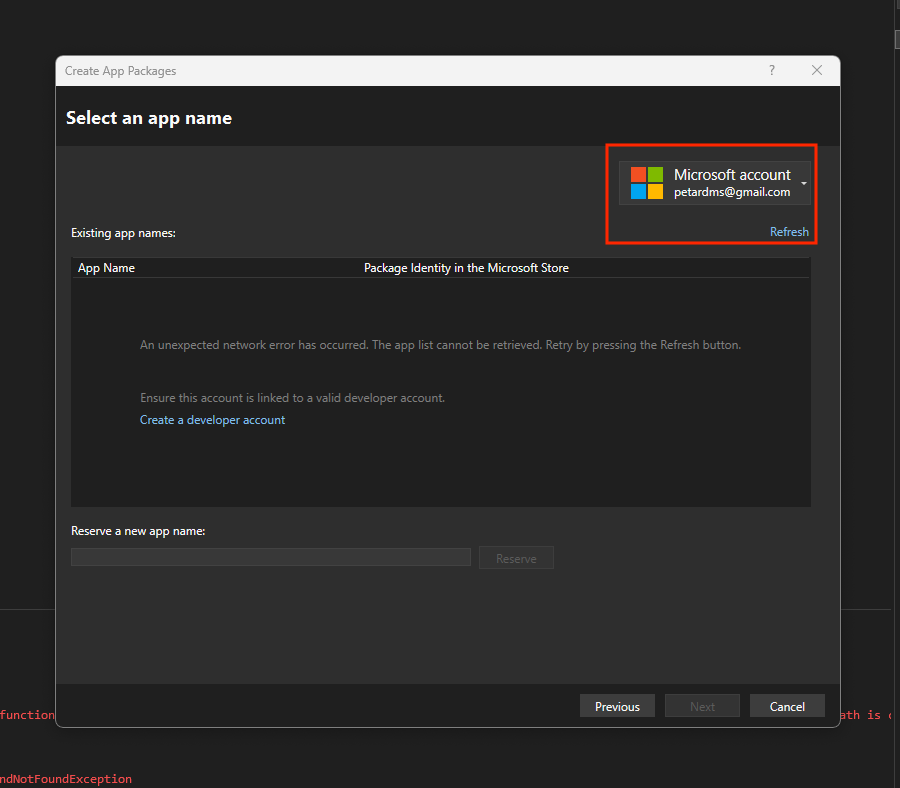Click Cancel to dismiss the dialog
The height and width of the screenshot is (788, 900).
(787, 705)
